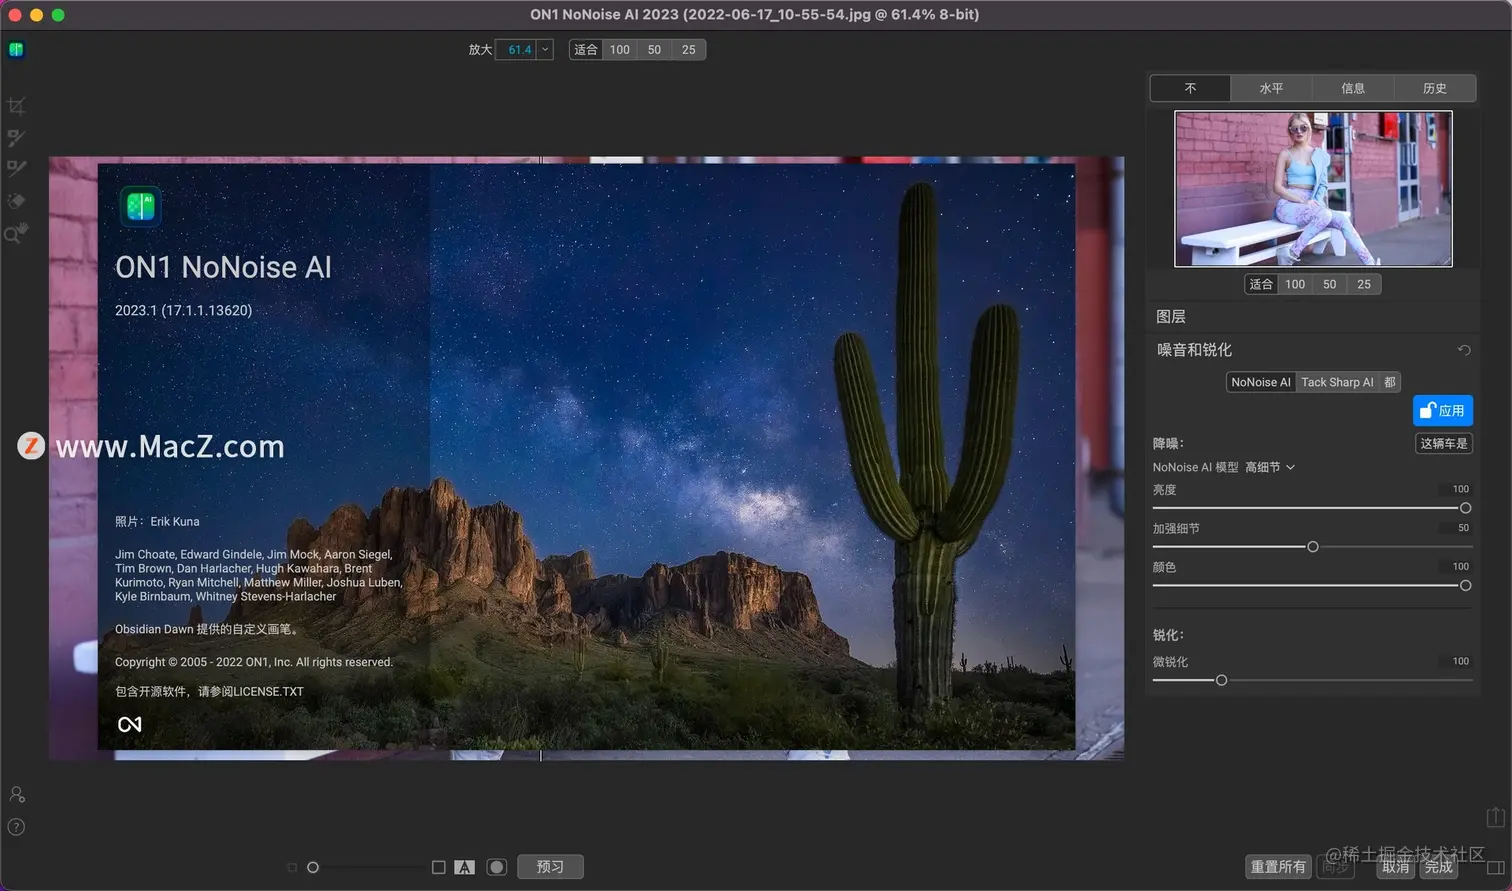The image size is (1512, 891).
Task: Click the blue 应用 button
Action: coord(1442,410)
